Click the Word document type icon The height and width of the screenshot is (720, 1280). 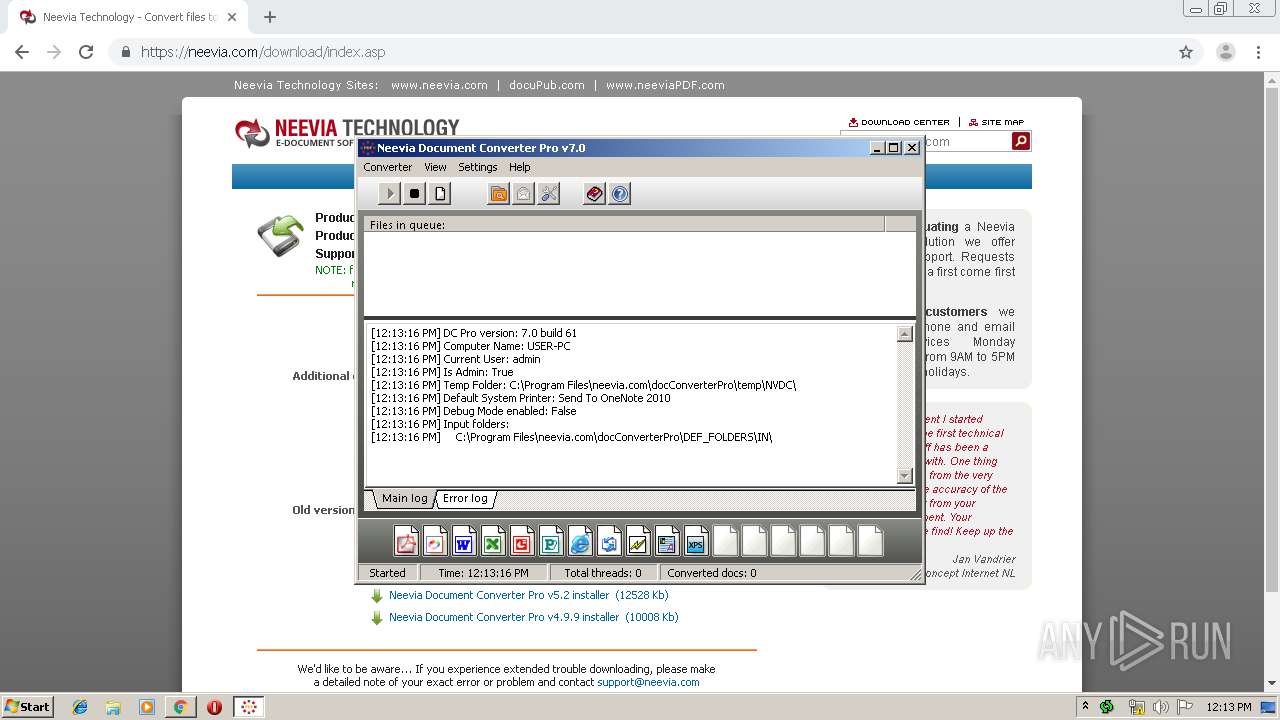click(x=464, y=541)
